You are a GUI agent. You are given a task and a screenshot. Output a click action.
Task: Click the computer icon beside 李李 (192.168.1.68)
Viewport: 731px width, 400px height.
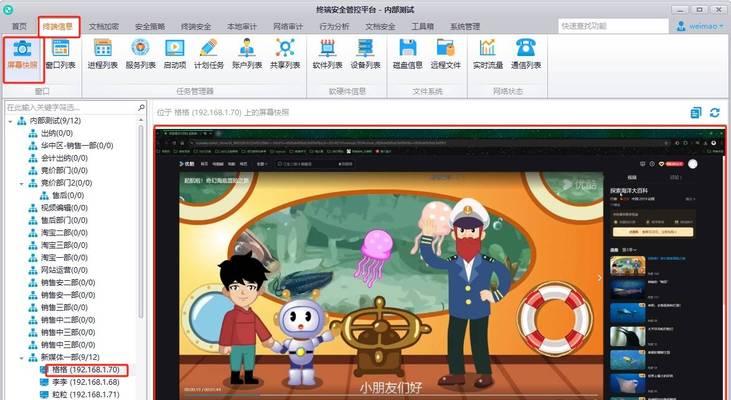44,382
